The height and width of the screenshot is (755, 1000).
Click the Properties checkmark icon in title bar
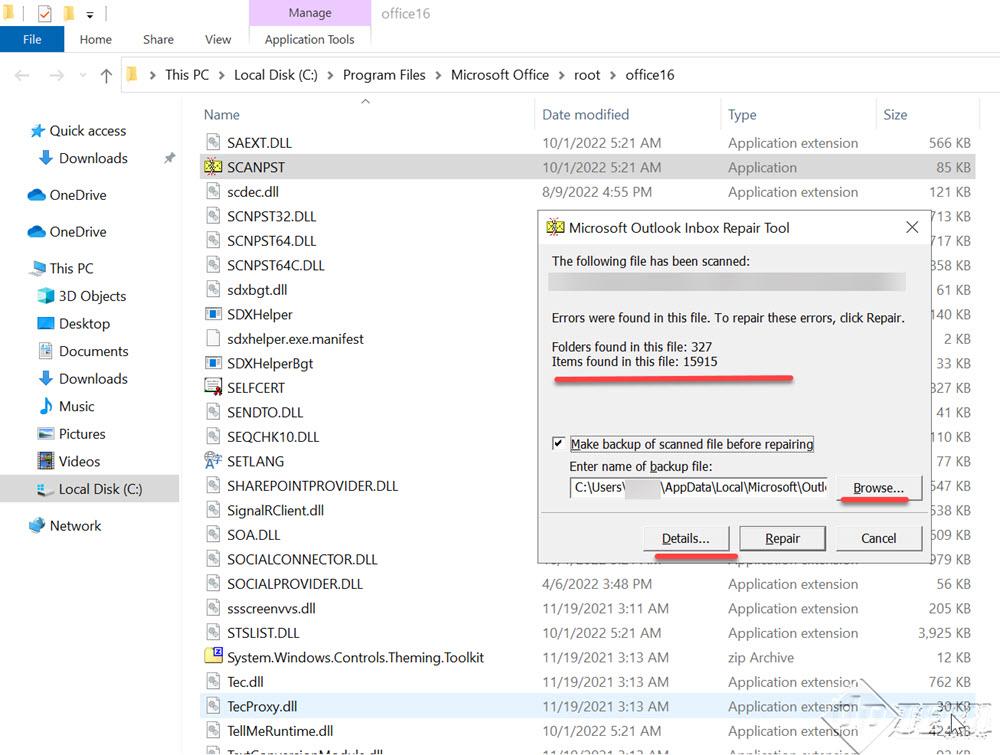coord(45,13)
